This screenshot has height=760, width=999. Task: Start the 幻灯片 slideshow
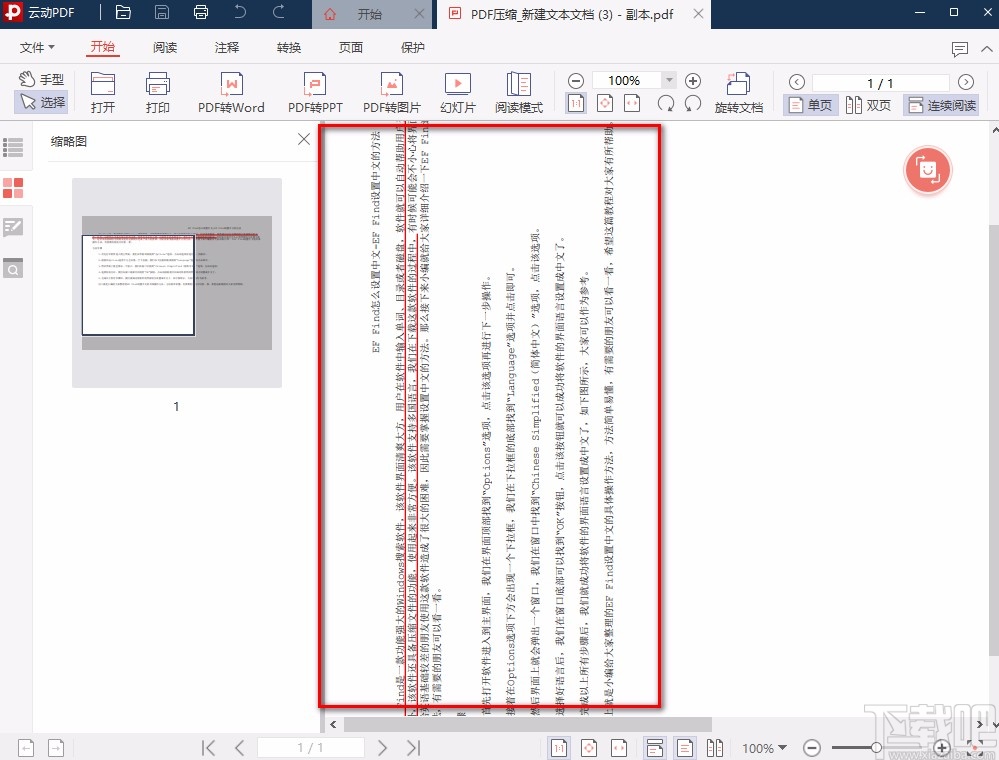click(x=457, y=93)
